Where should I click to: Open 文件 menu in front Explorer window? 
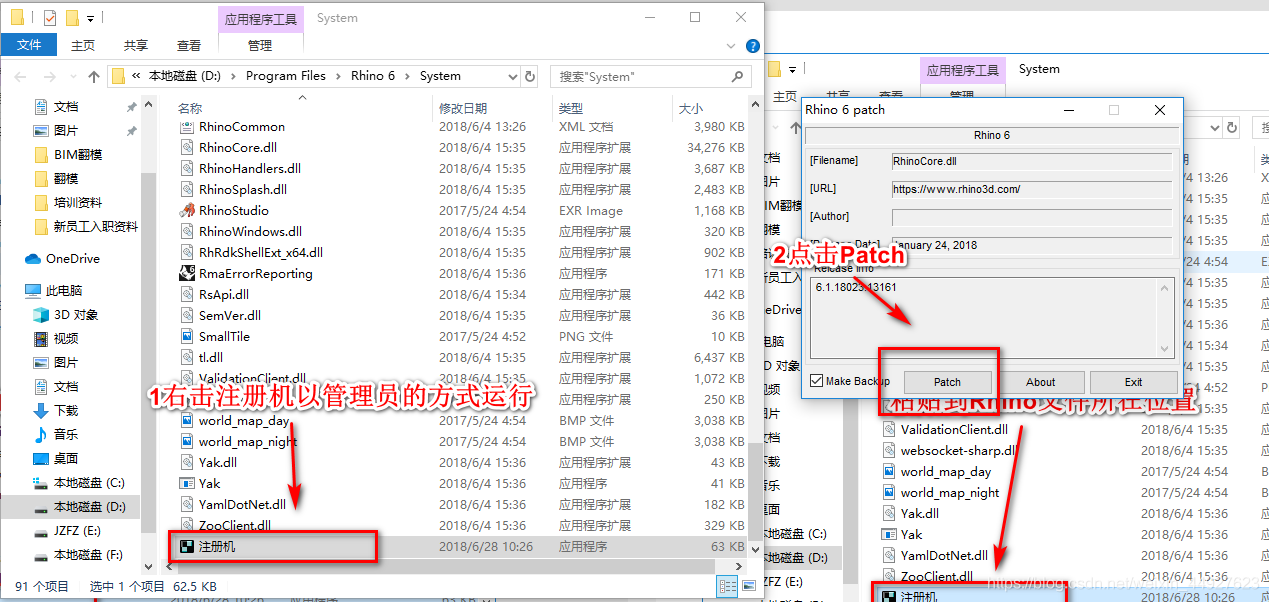coord(29,45)
